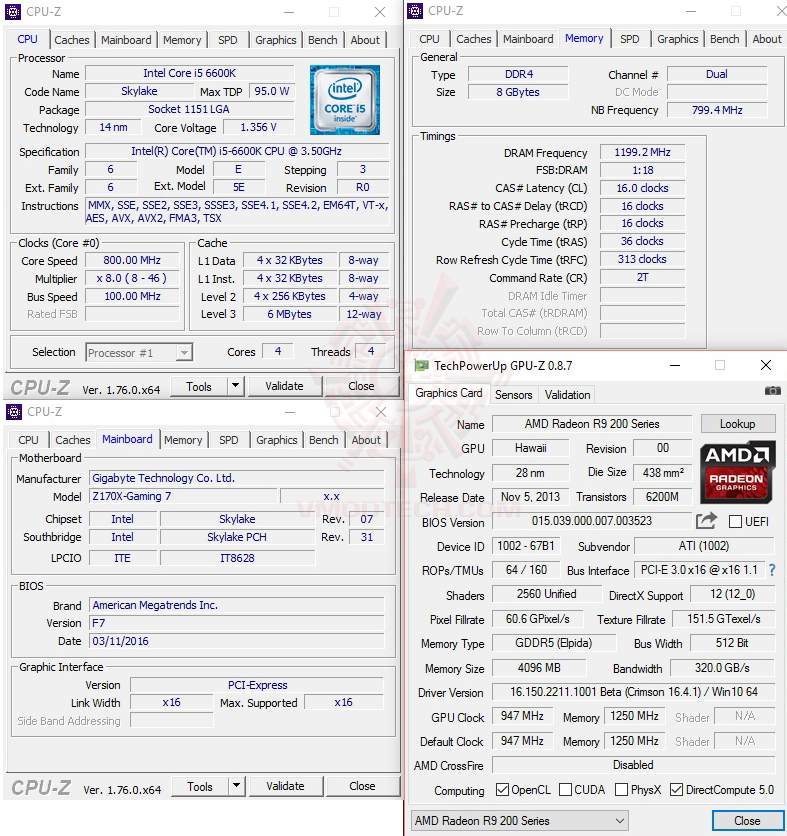Switch to Sensors tab in GPU-Z
787x836 pixels.
click(513, 395)
